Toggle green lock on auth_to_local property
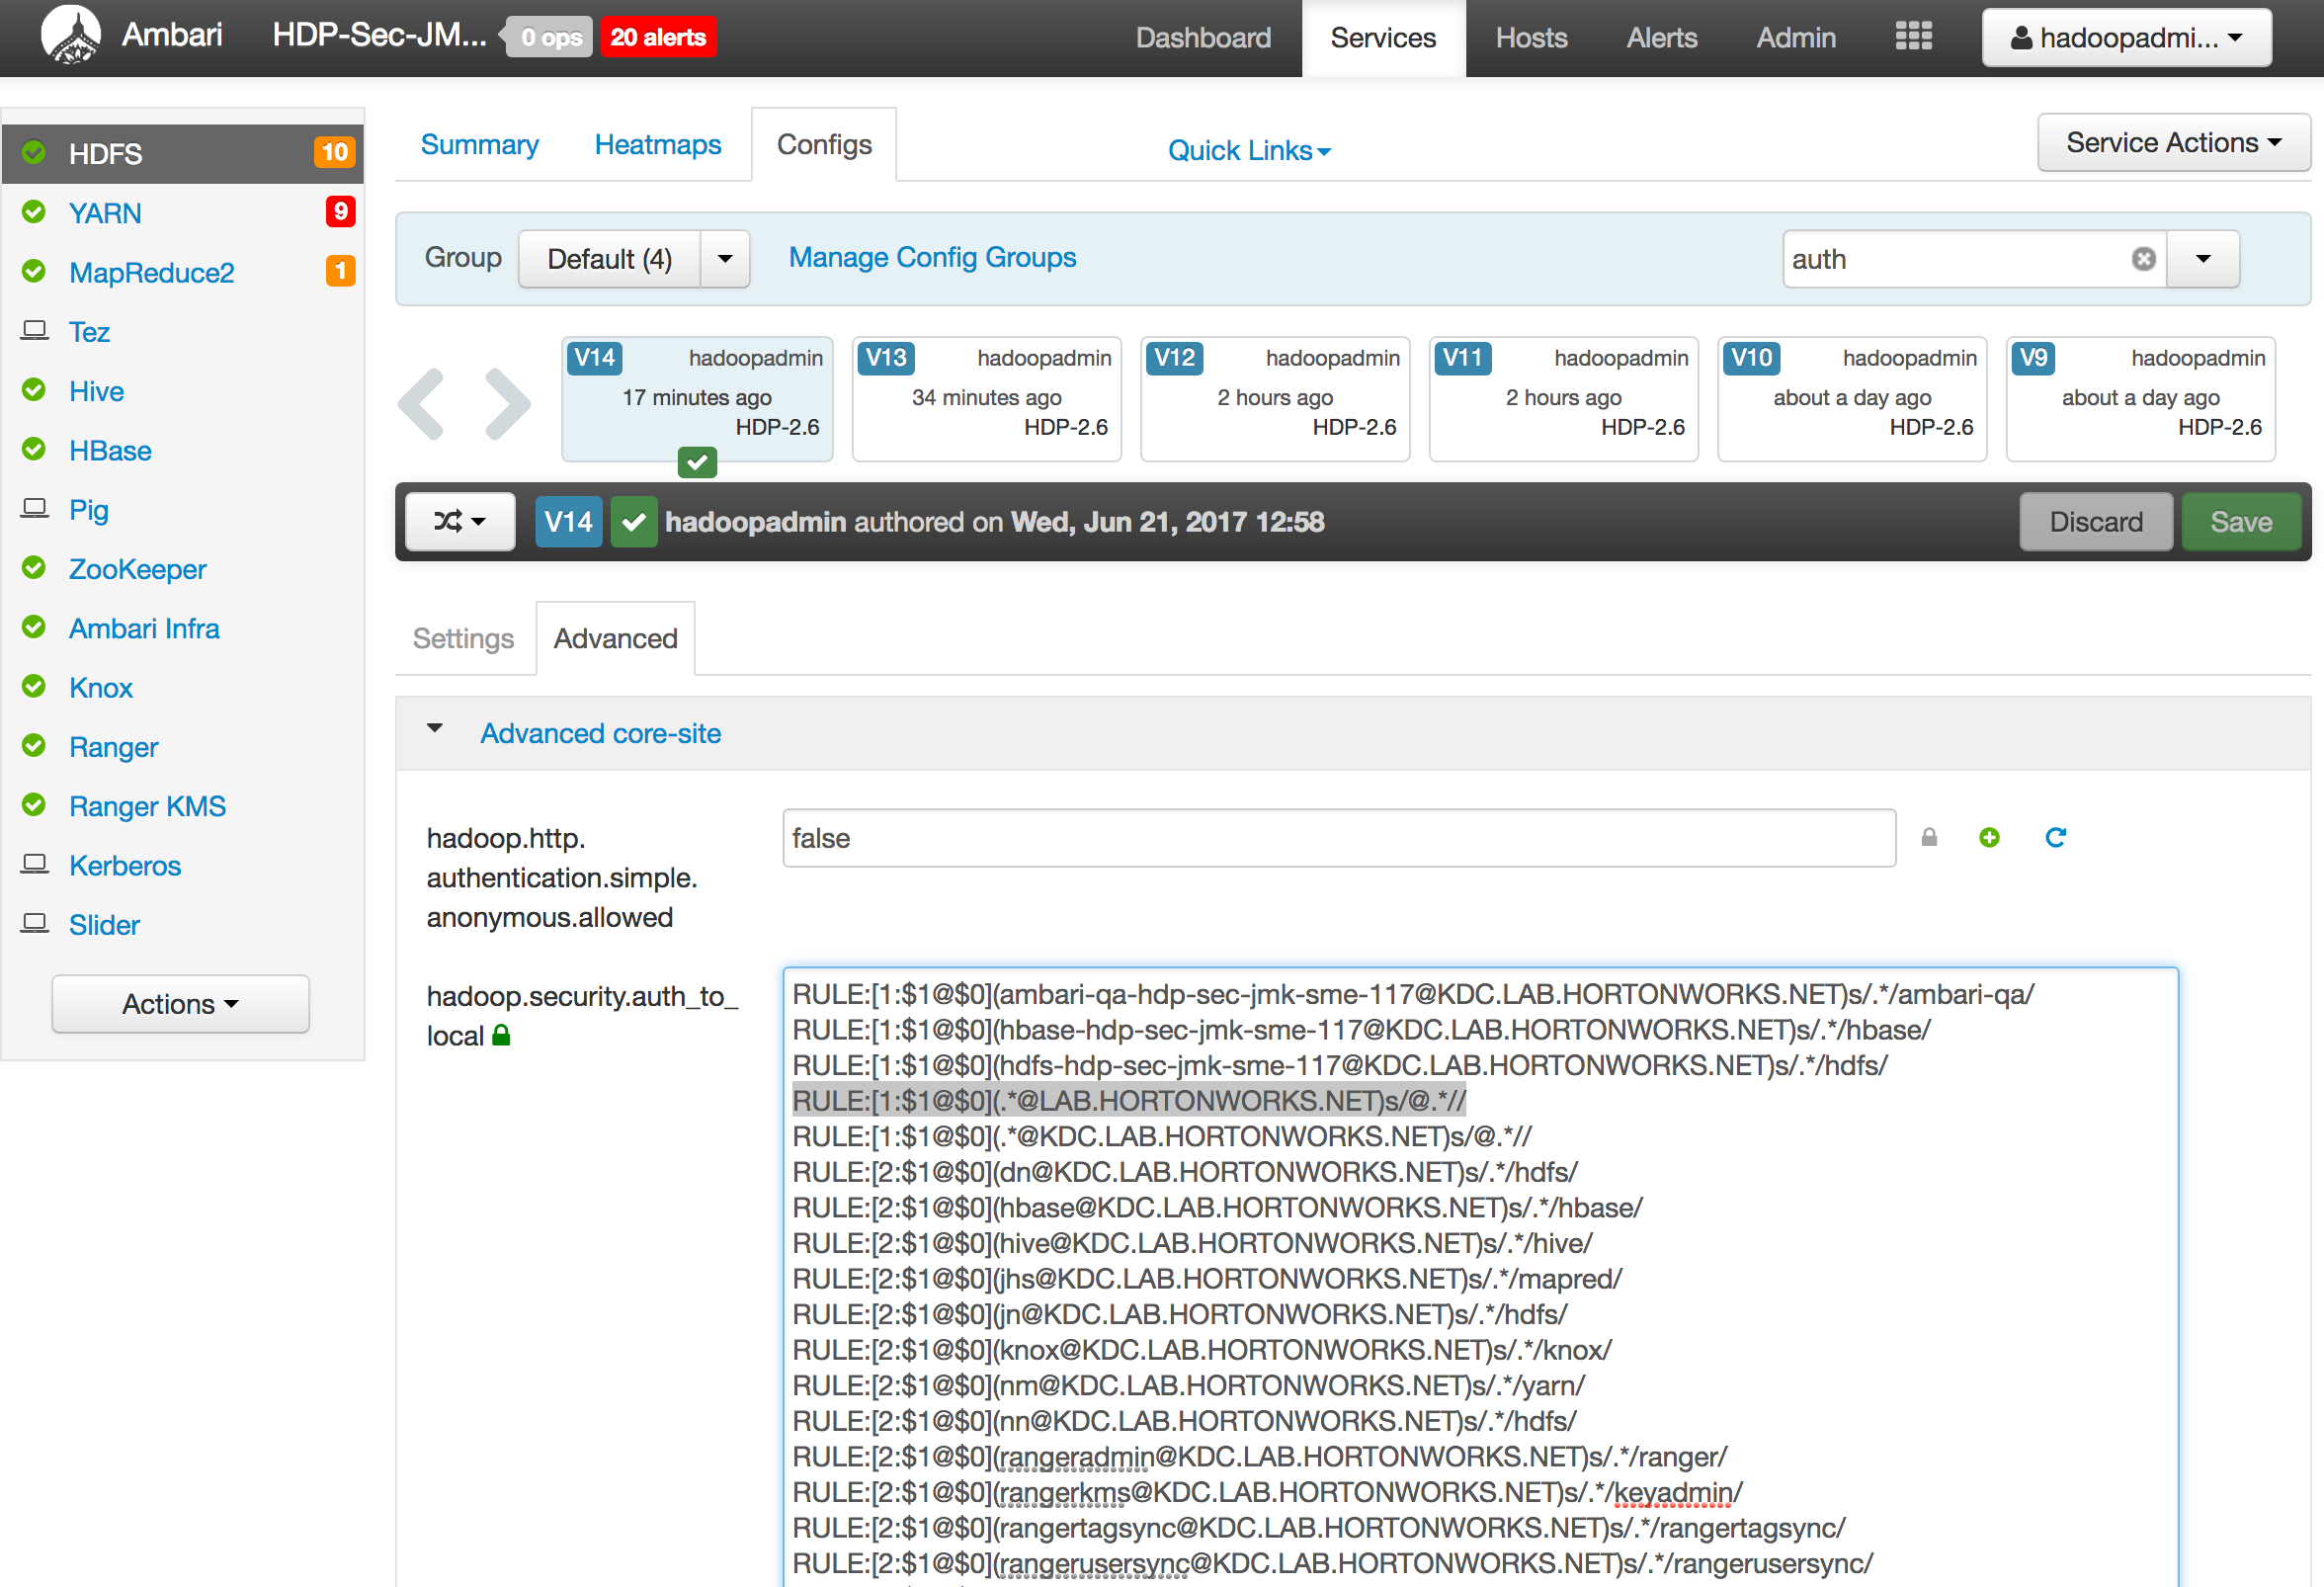The width and height of the screenshot is (2324, 1587). pos(502,1035)
